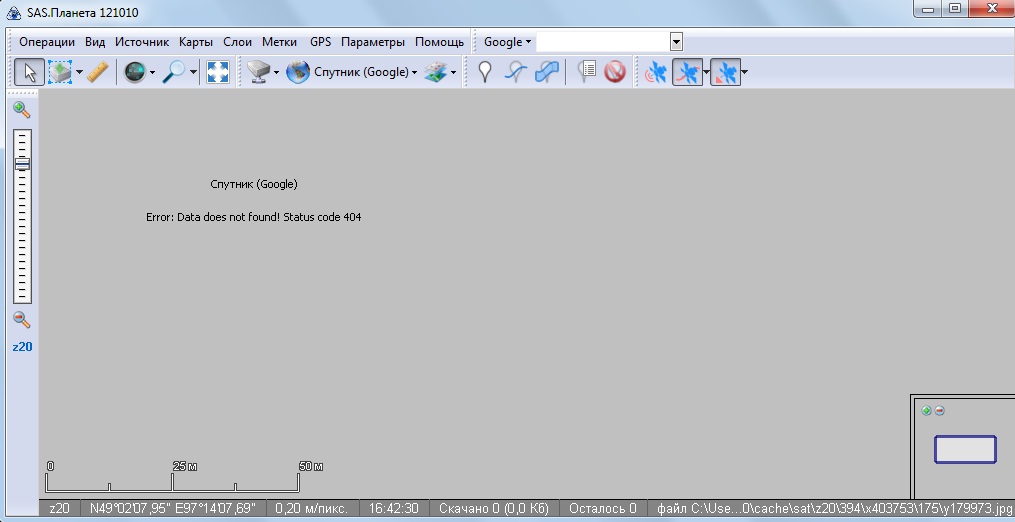Click the Осталось 0 status entry
The image size is (1015, 522).
(x=603, y=508)
